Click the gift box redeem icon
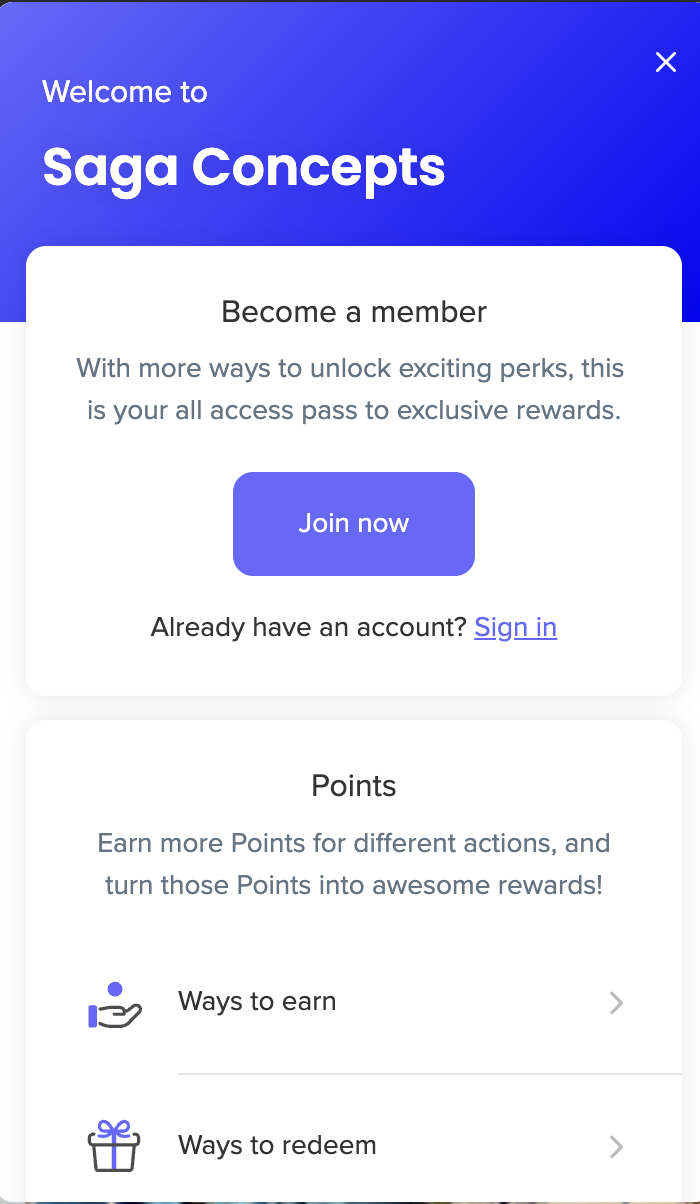 [113, 1147]
